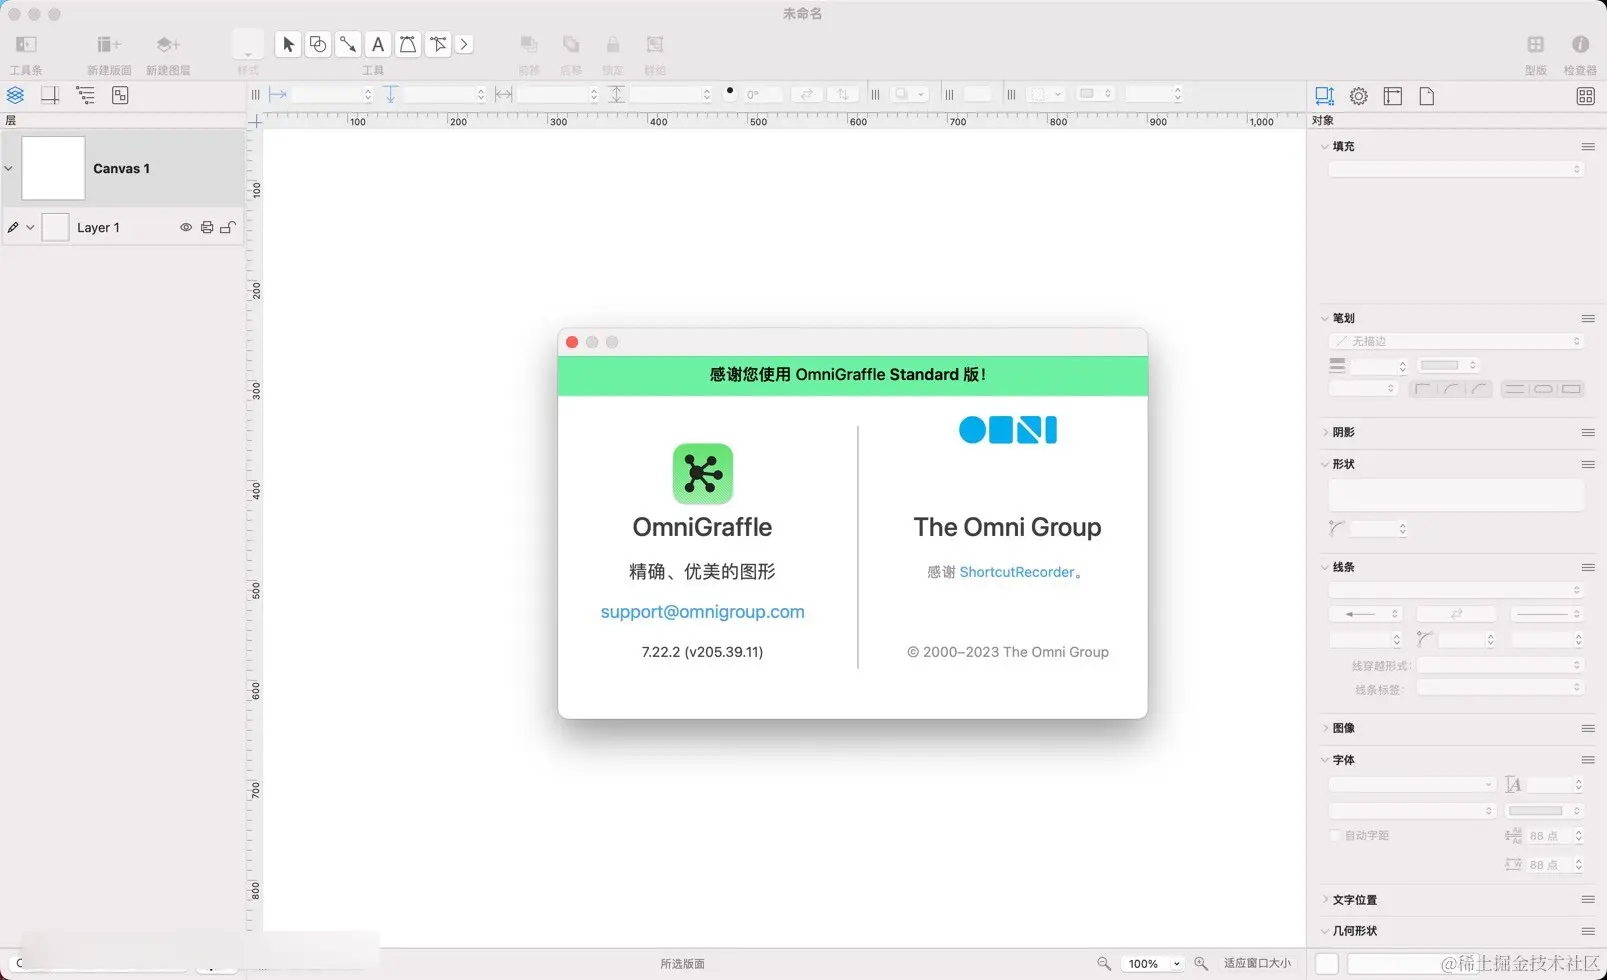Click the zoom out magnifier icon

(1104, 963)
